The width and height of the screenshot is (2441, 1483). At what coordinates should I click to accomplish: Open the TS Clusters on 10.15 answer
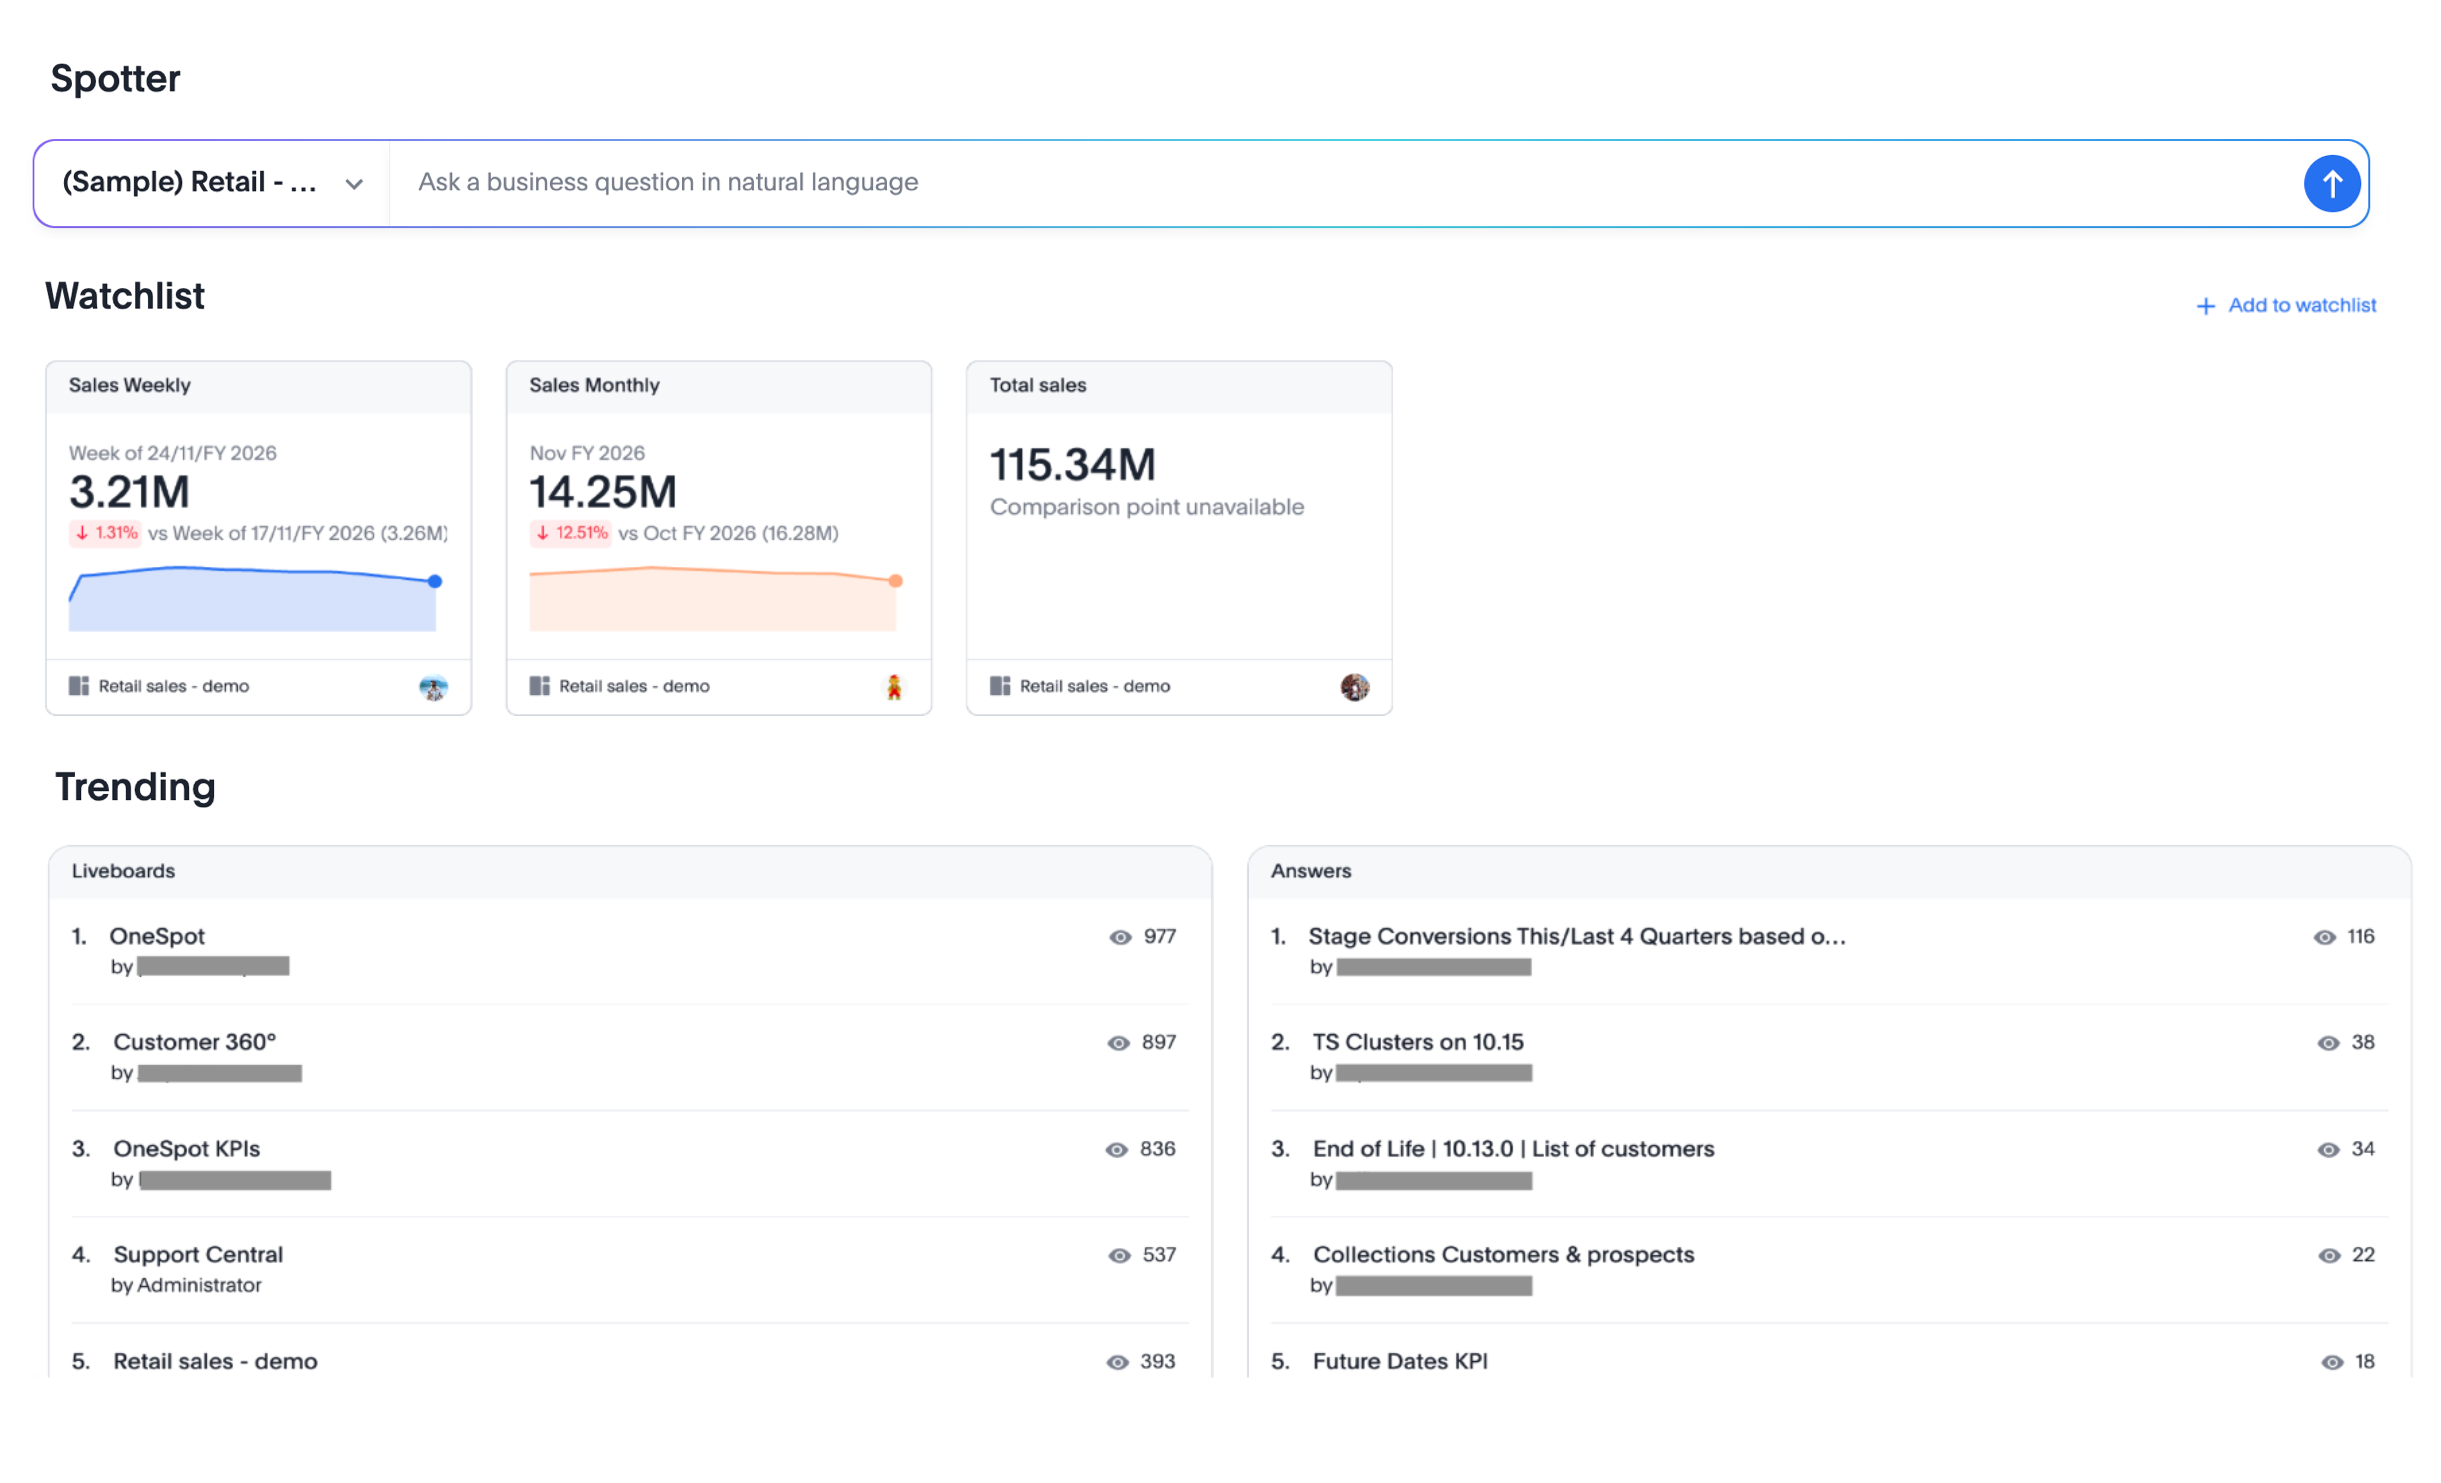[1418, 1042]
